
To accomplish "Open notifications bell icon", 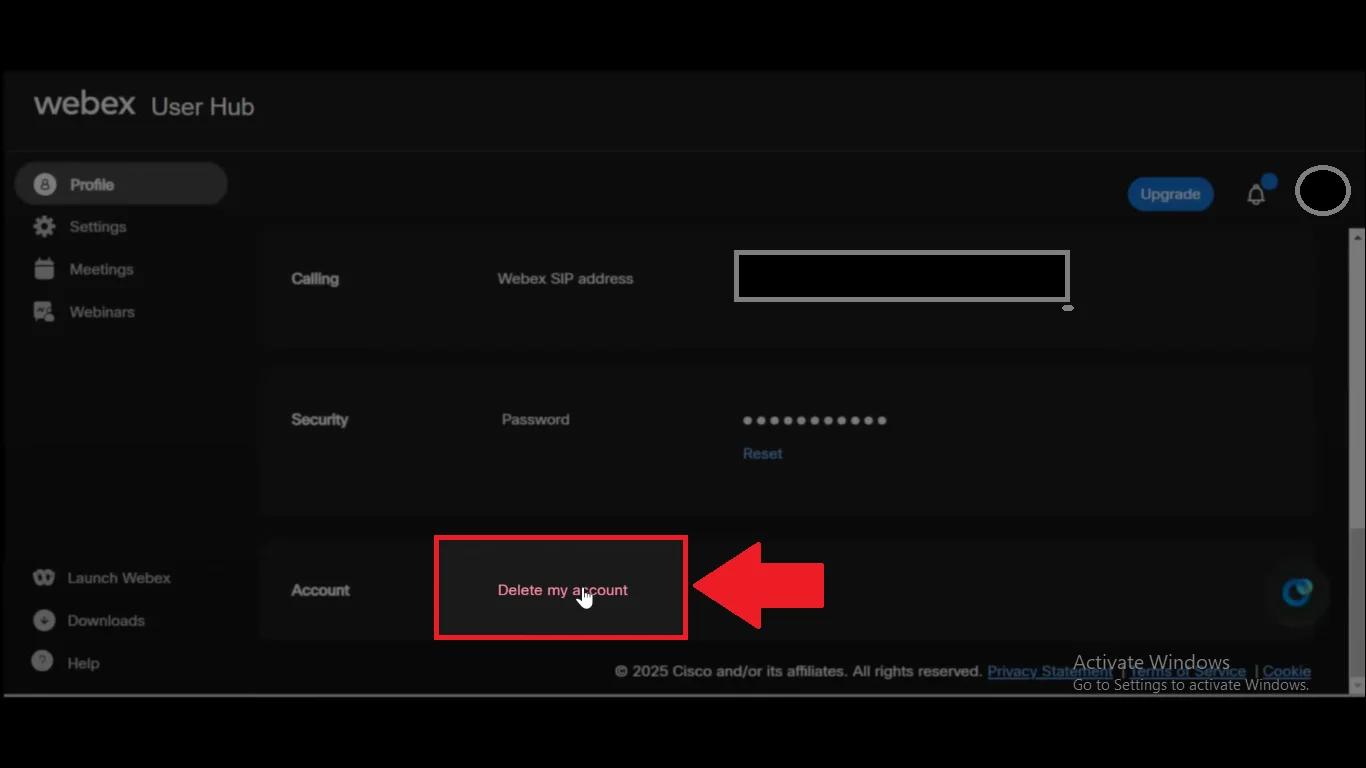I will (x=1256, y=195).
